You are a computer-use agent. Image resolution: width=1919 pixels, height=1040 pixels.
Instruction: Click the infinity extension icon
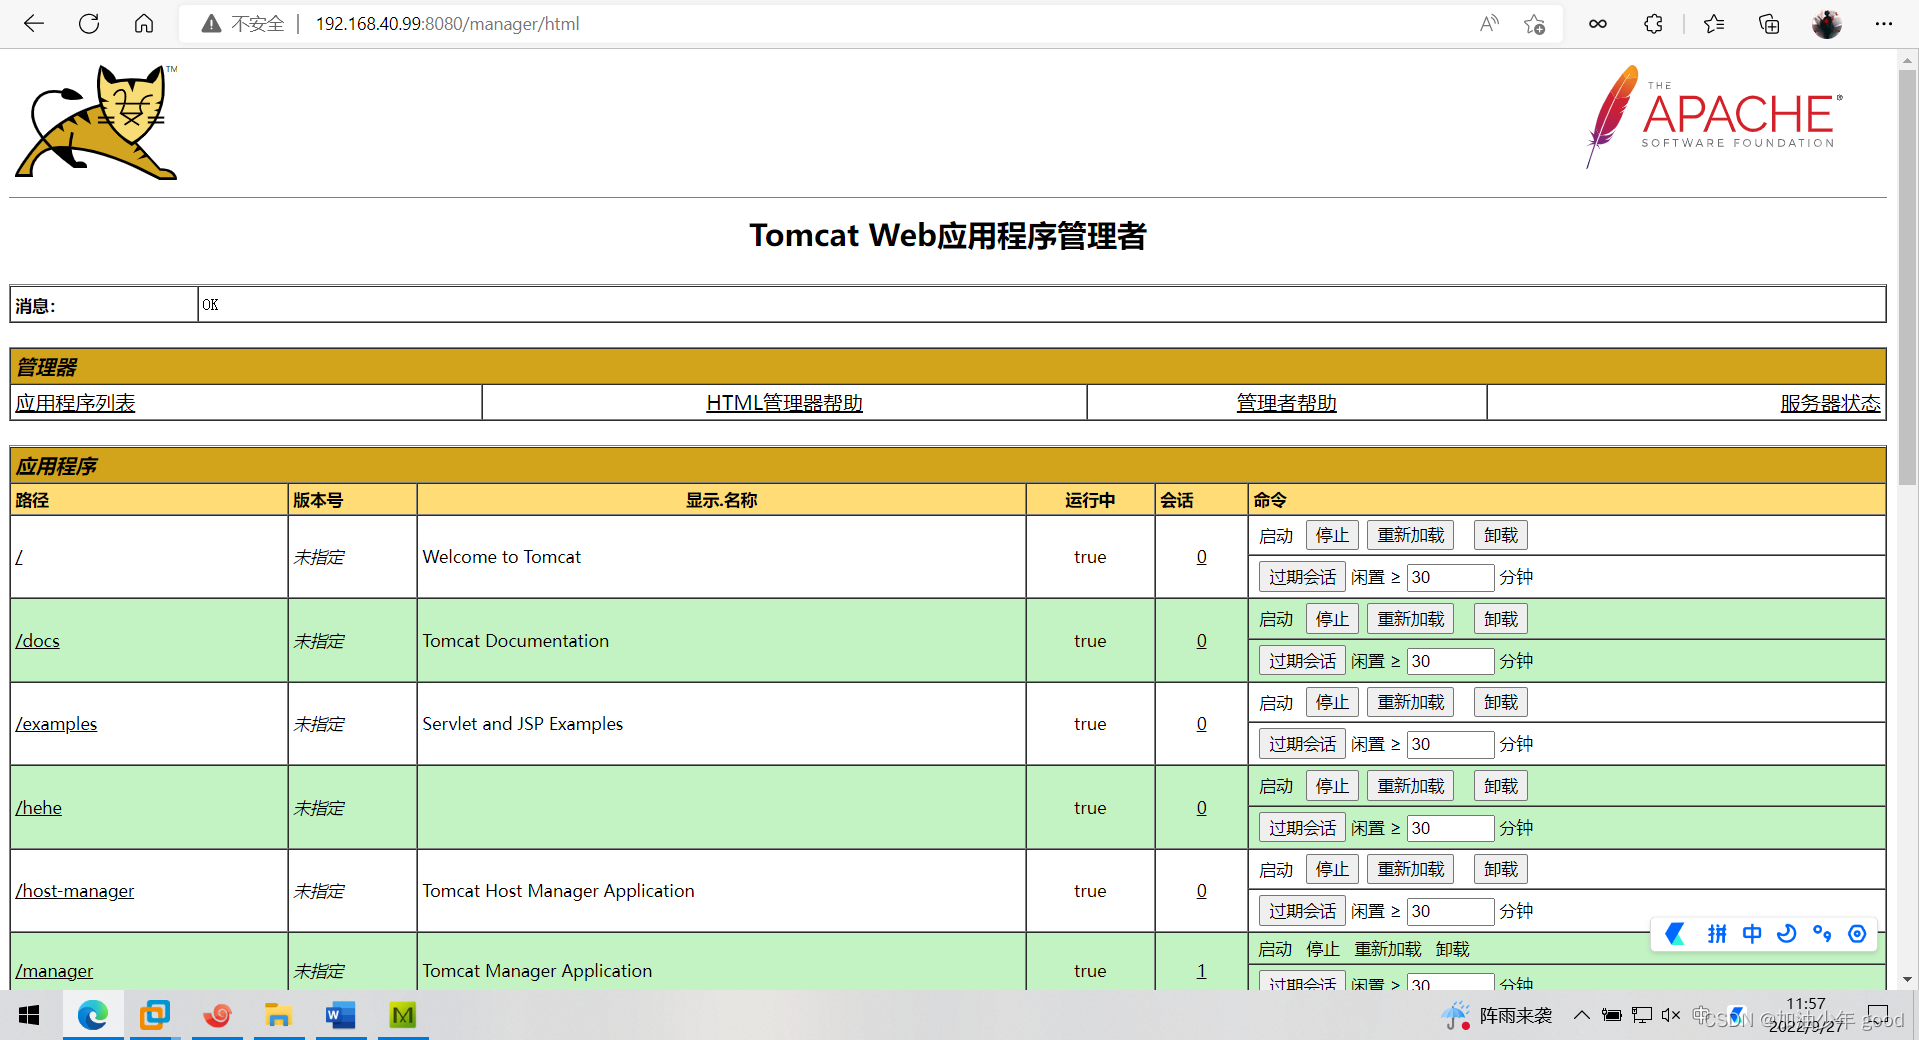point(1598,24)
